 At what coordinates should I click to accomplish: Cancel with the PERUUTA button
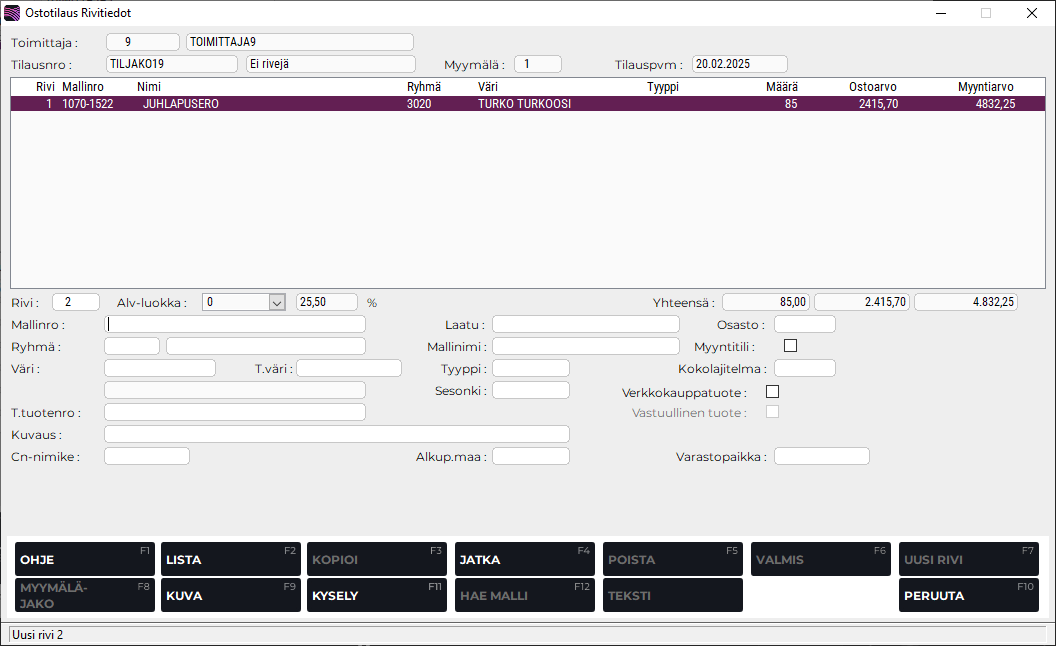(x=968, y=596)
